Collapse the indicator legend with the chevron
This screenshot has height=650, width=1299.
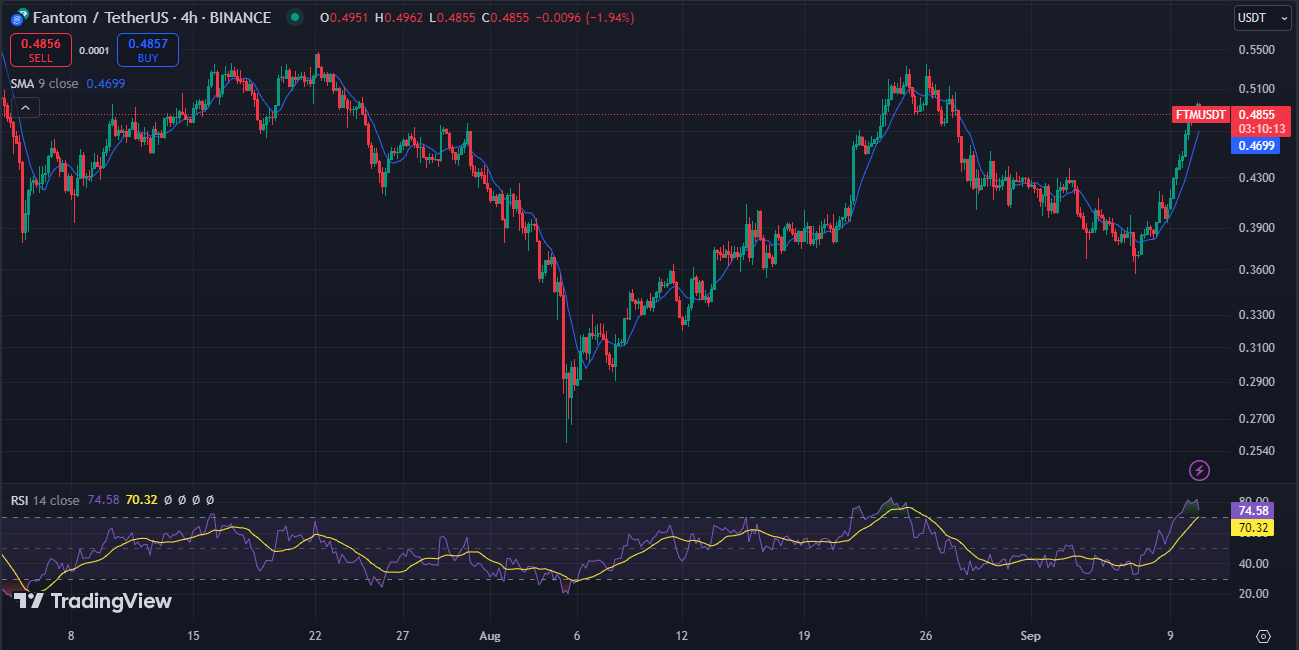point(24,106)
